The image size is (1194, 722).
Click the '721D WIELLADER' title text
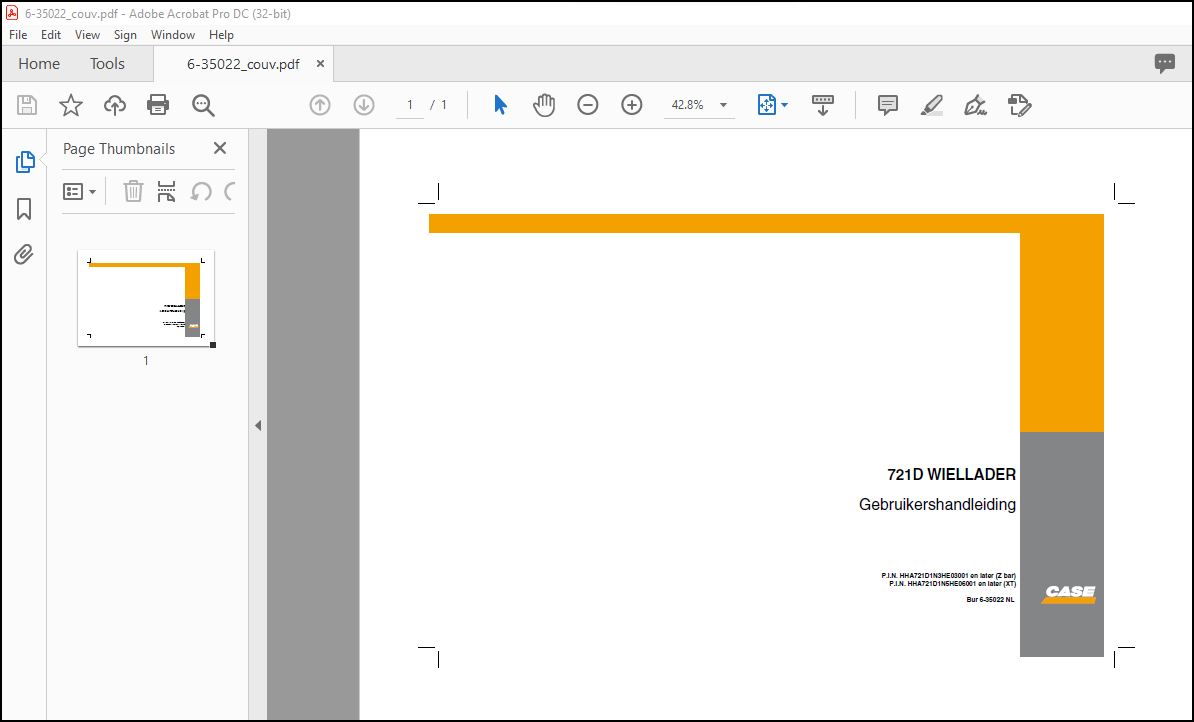951,474
